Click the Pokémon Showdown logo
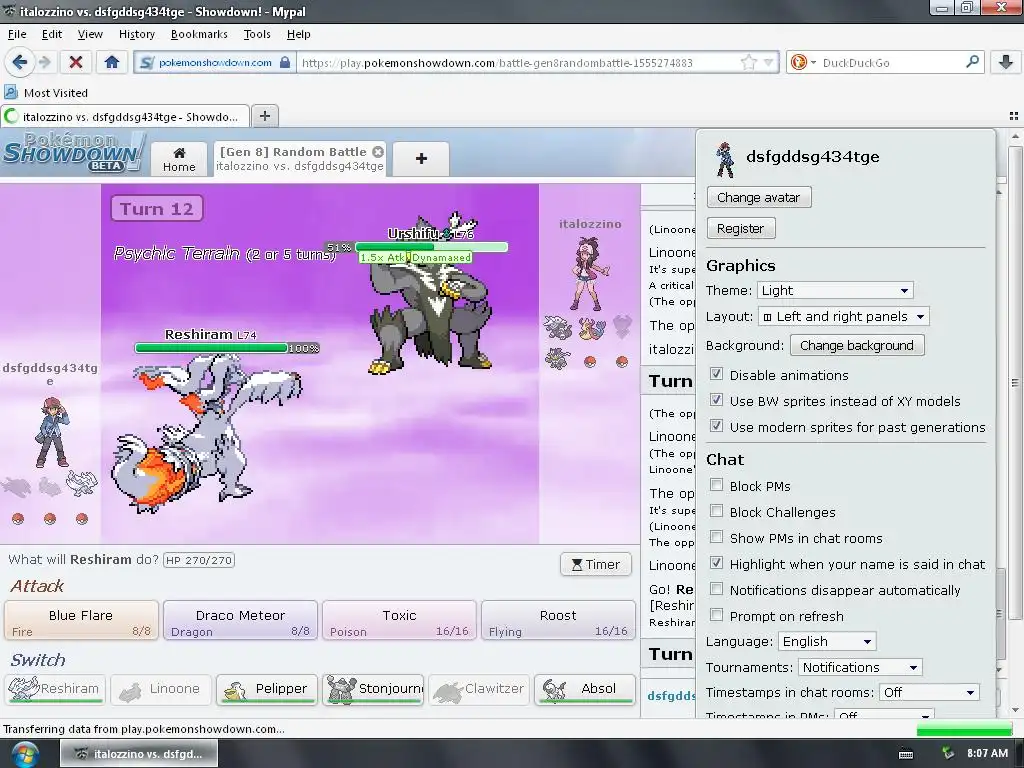The height and width of the screenshot is (768, 1024). pos(73,153)
